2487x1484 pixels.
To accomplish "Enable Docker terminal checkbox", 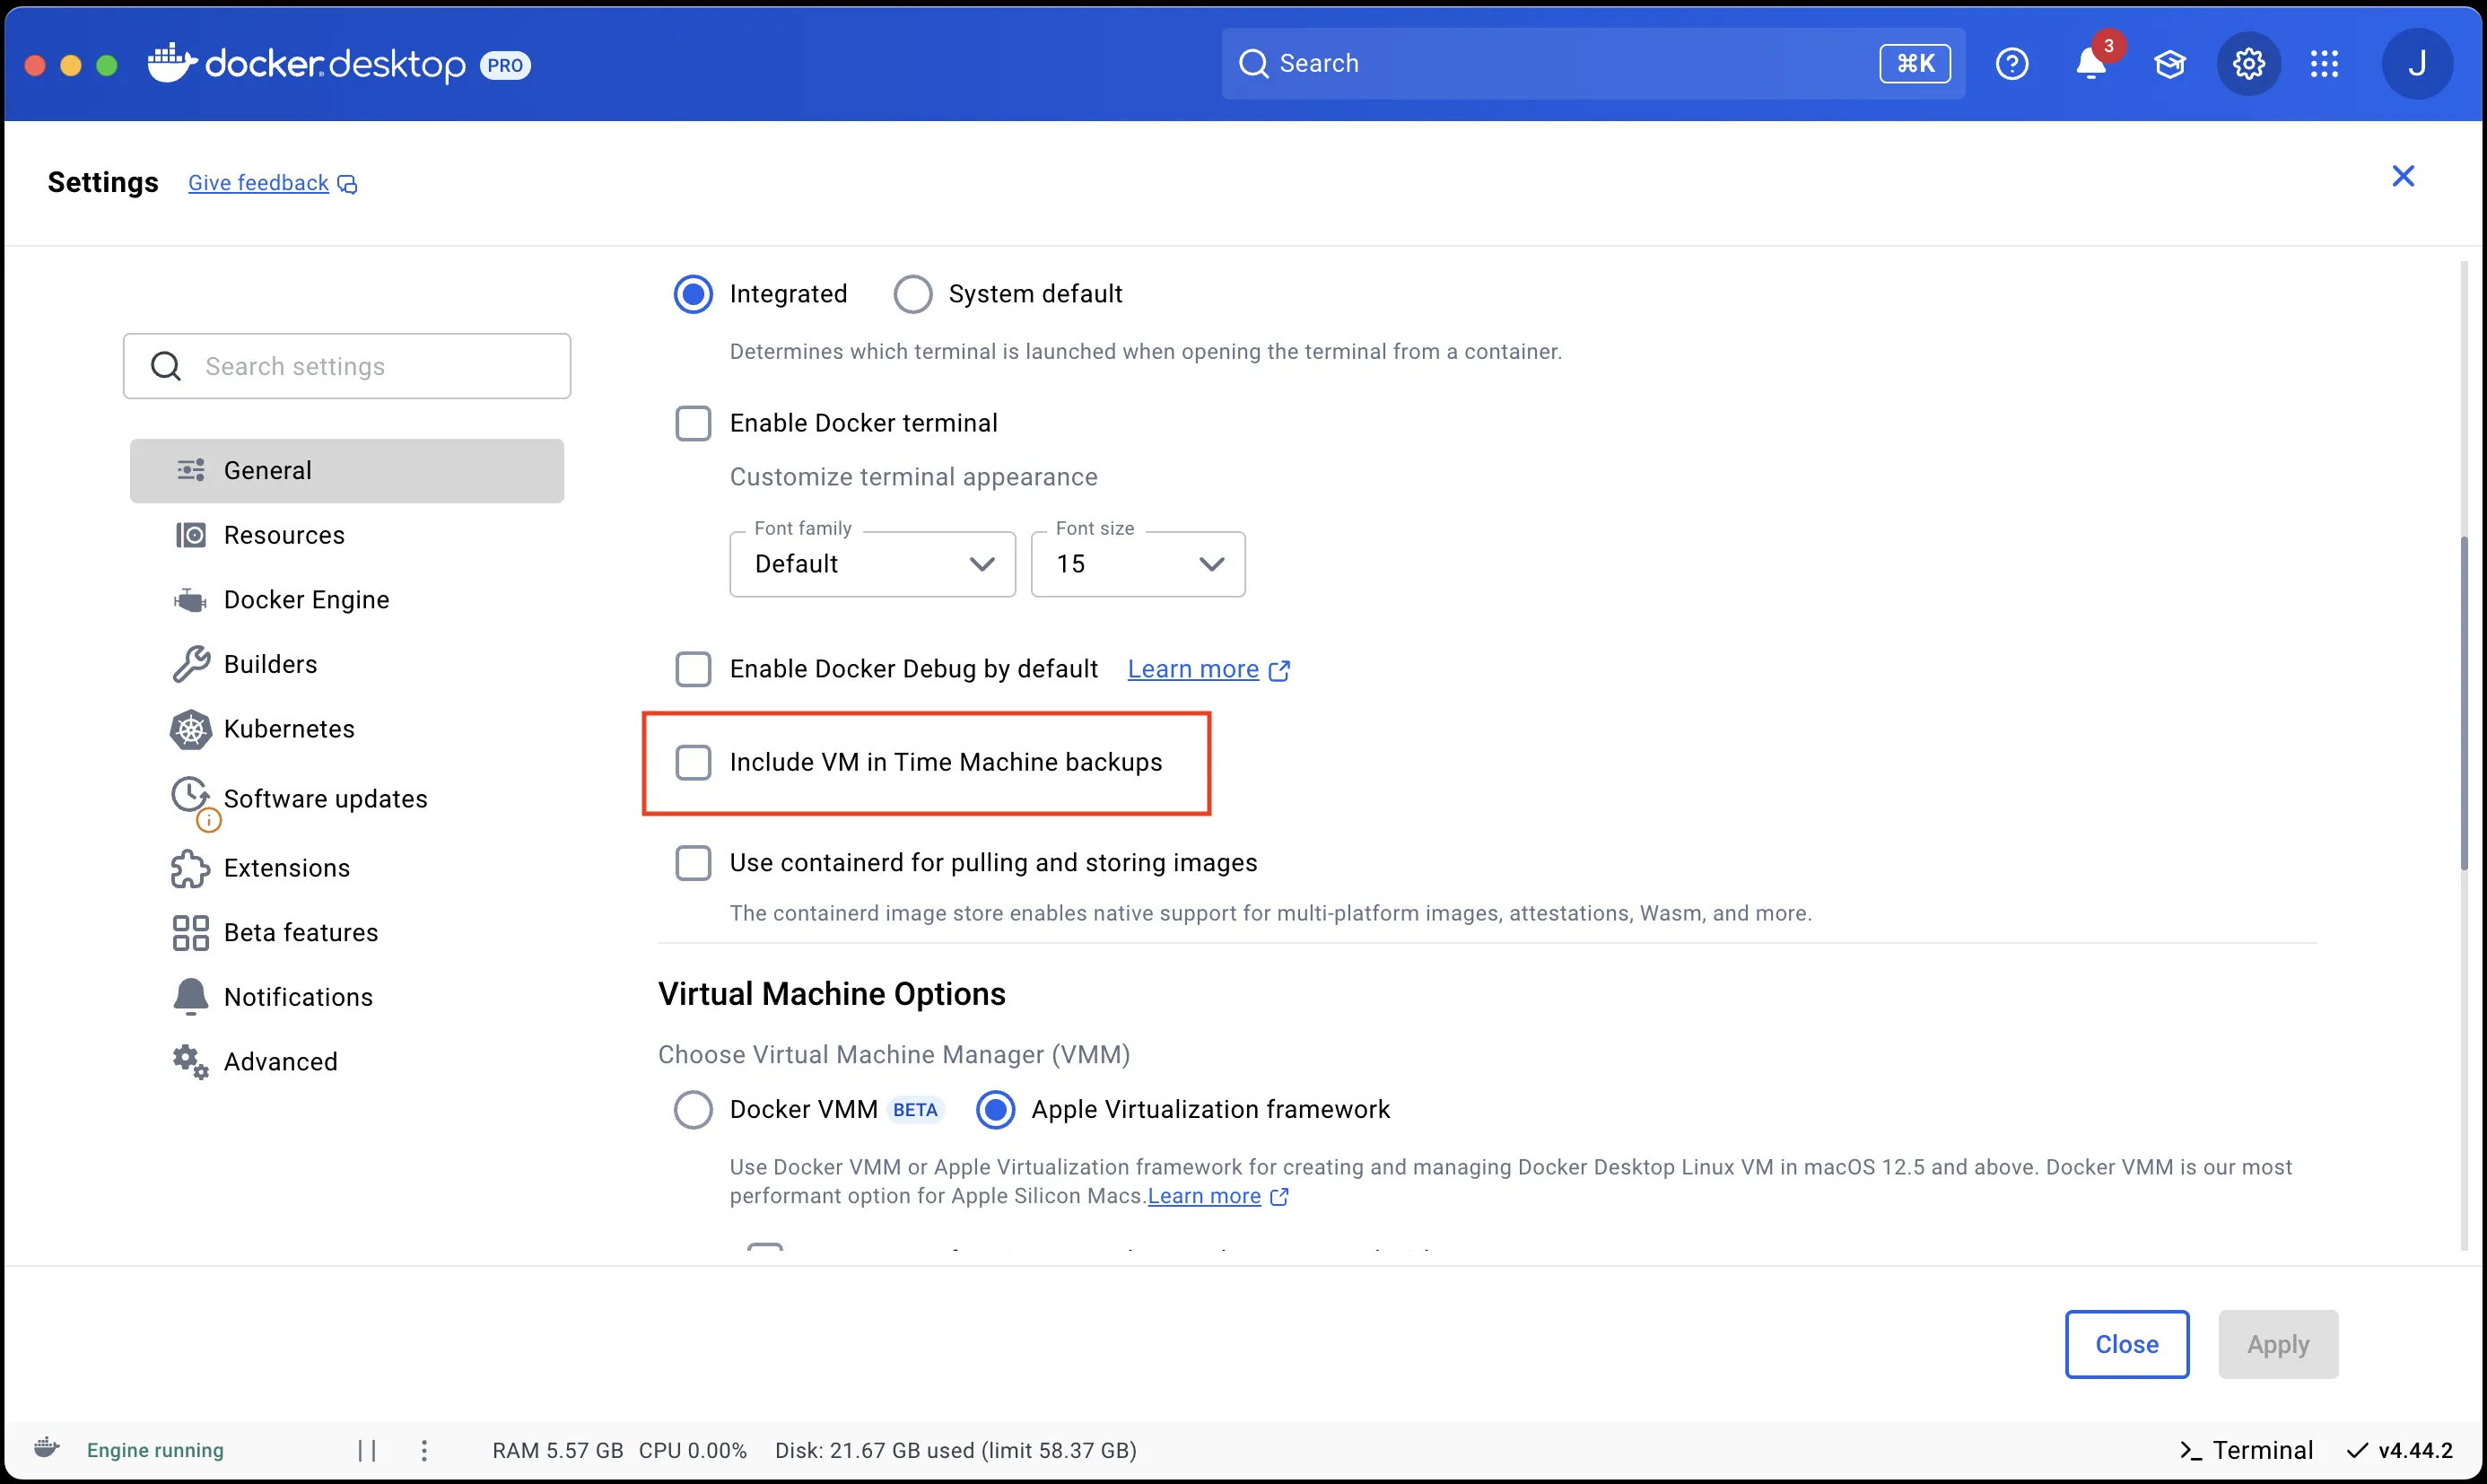I will [x=693, y=423].
